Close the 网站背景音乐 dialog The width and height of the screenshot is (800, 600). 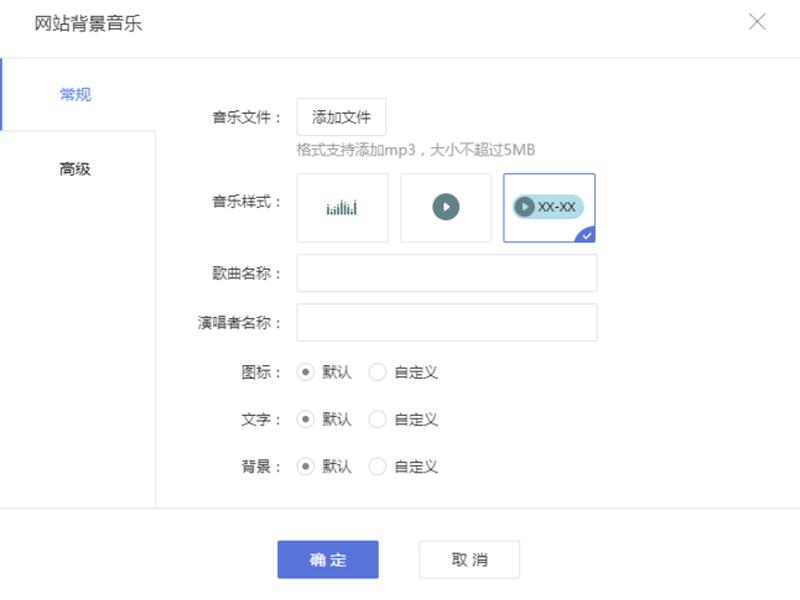757,22
